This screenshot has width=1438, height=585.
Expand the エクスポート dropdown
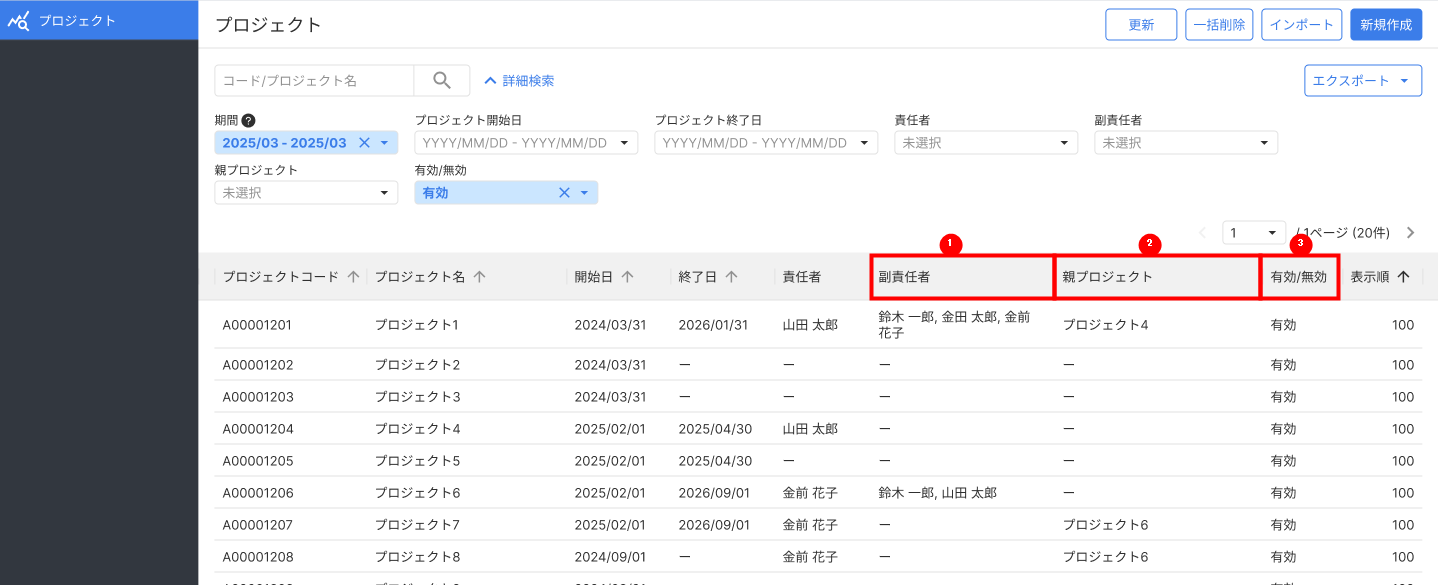pyautogui.click(x=1362, y=80)
